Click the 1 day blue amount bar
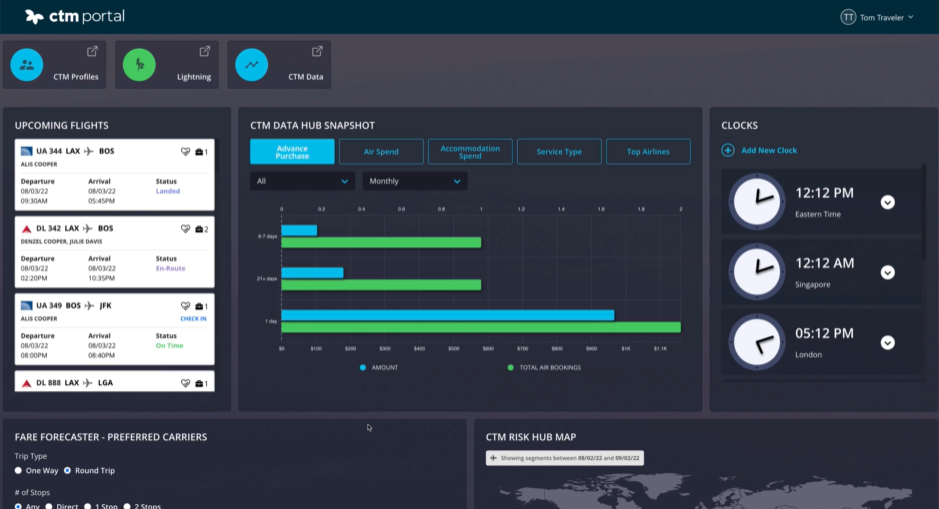Image resolution: width=939 pixels, height=509 pixels. (448, 315)
